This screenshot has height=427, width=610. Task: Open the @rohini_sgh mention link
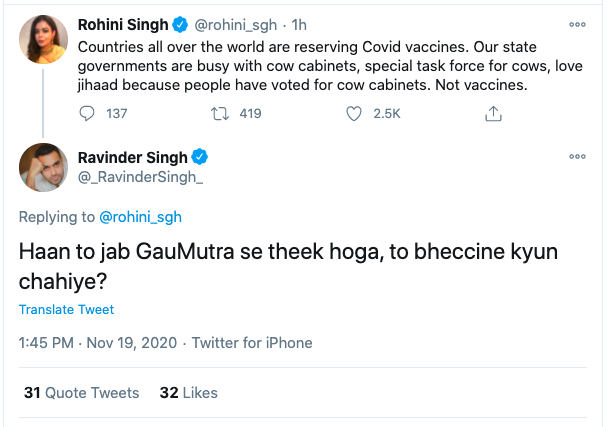[x=140, y=217]
